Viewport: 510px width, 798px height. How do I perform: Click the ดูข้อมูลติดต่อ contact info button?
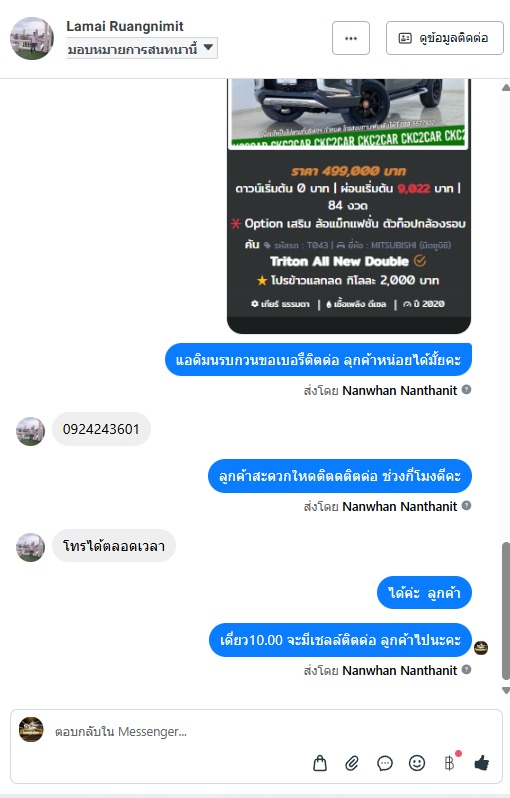click(x=444, y=38)
